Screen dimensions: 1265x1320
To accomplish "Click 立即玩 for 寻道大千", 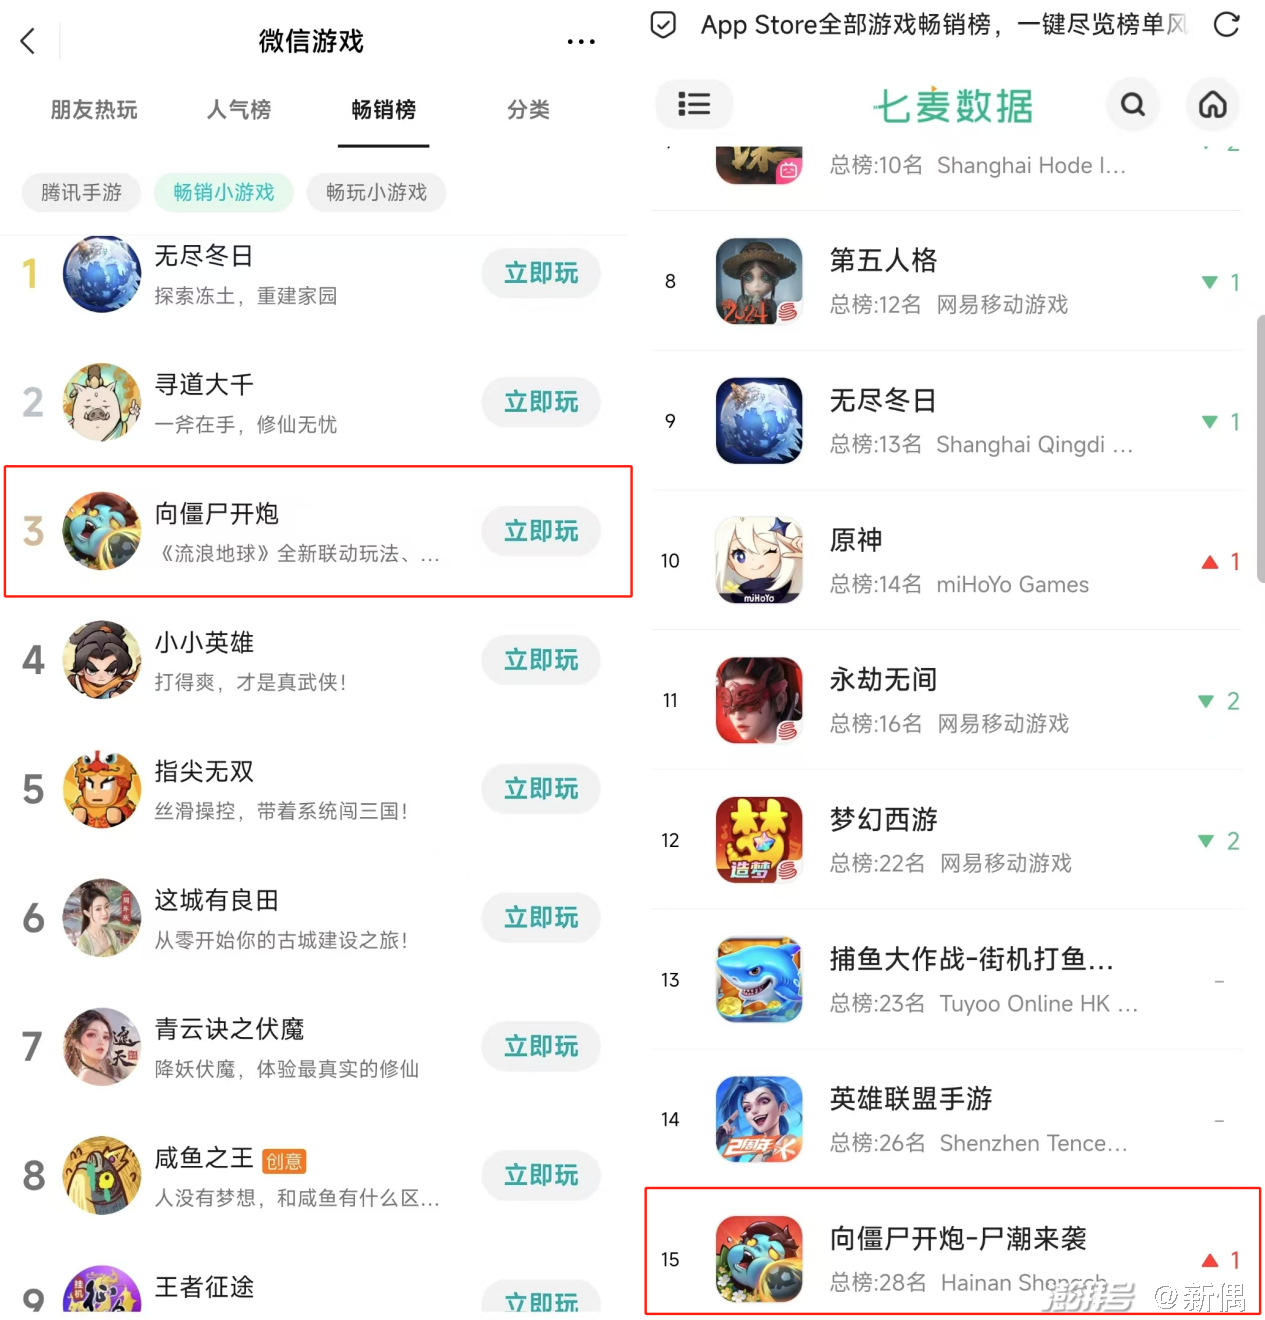I will click(541, 402).
